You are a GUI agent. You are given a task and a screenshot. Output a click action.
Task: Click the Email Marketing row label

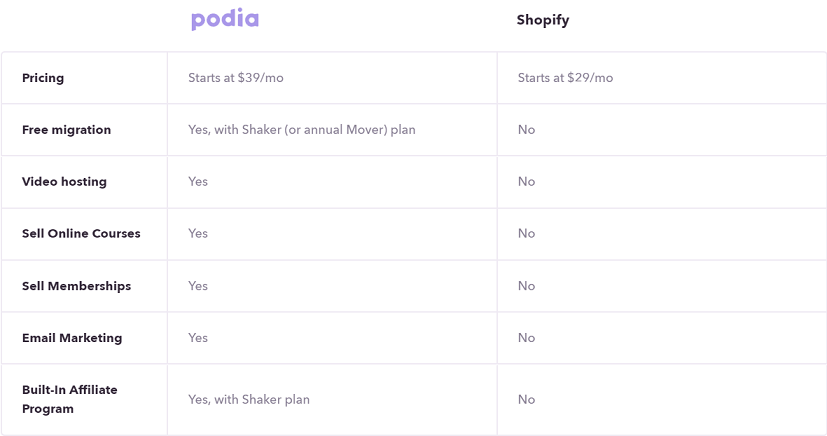click(72, 338)
